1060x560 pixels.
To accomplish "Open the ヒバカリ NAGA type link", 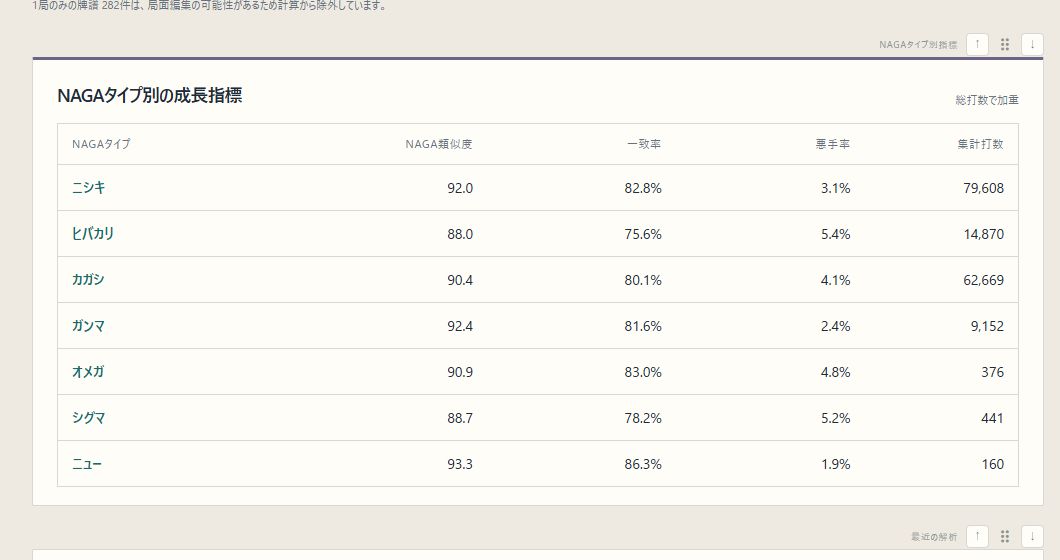I will (x=93, y=233).
